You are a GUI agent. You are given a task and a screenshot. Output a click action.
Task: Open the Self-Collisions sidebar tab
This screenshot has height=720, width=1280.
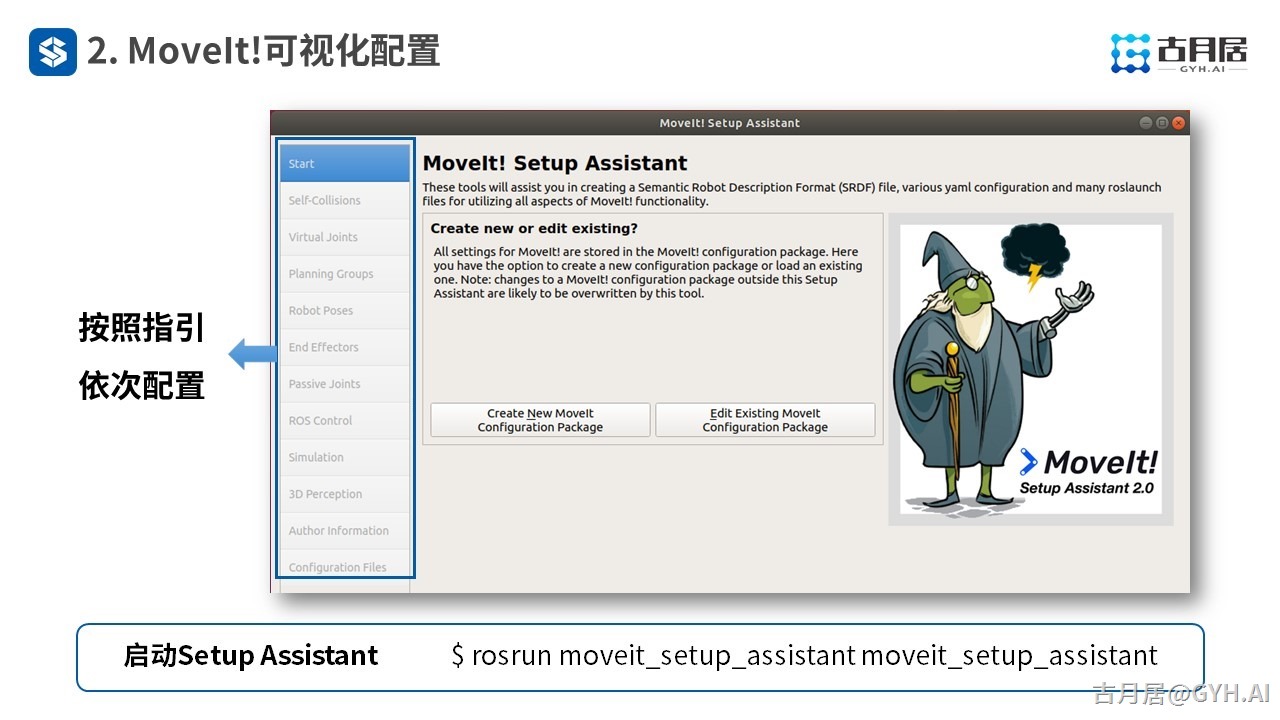(345, 200)
